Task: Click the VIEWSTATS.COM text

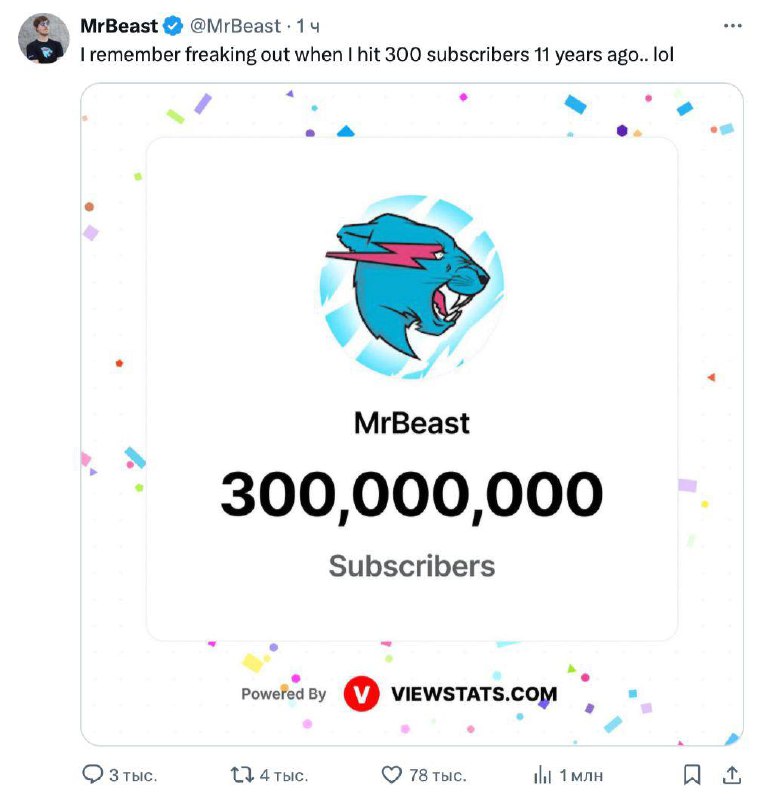Action: 474,694
